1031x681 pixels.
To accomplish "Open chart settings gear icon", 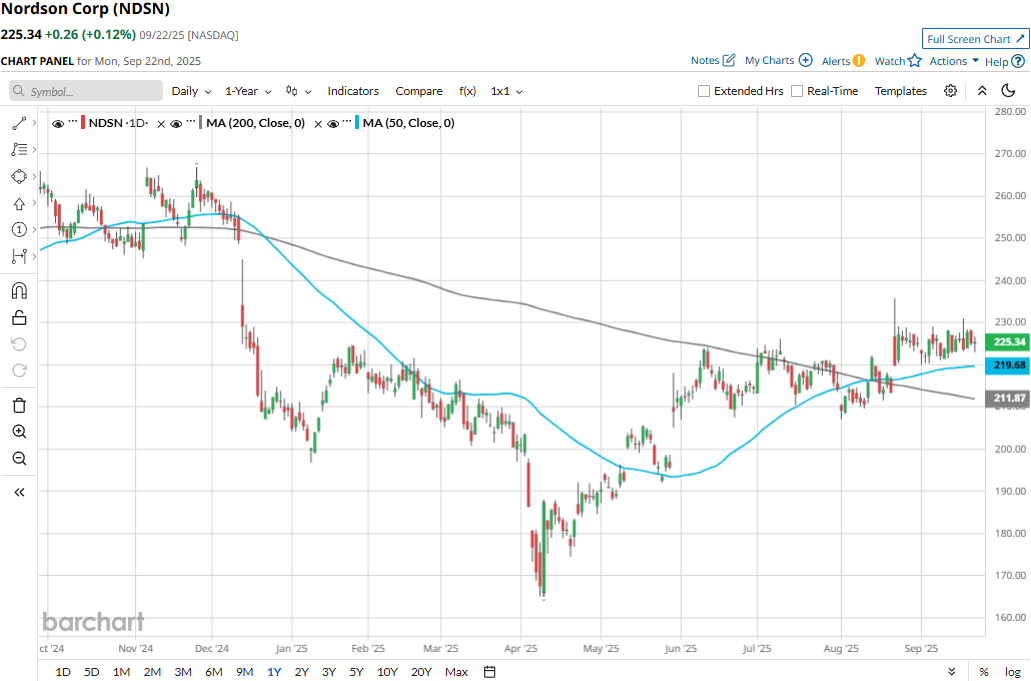I will pos(950,91).
